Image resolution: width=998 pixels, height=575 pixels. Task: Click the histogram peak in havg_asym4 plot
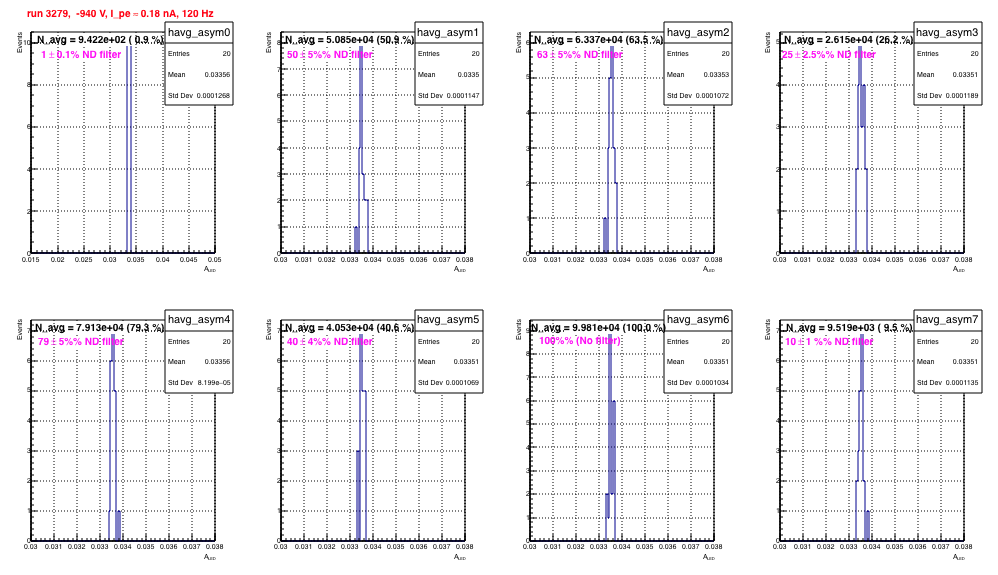[113, 348]
